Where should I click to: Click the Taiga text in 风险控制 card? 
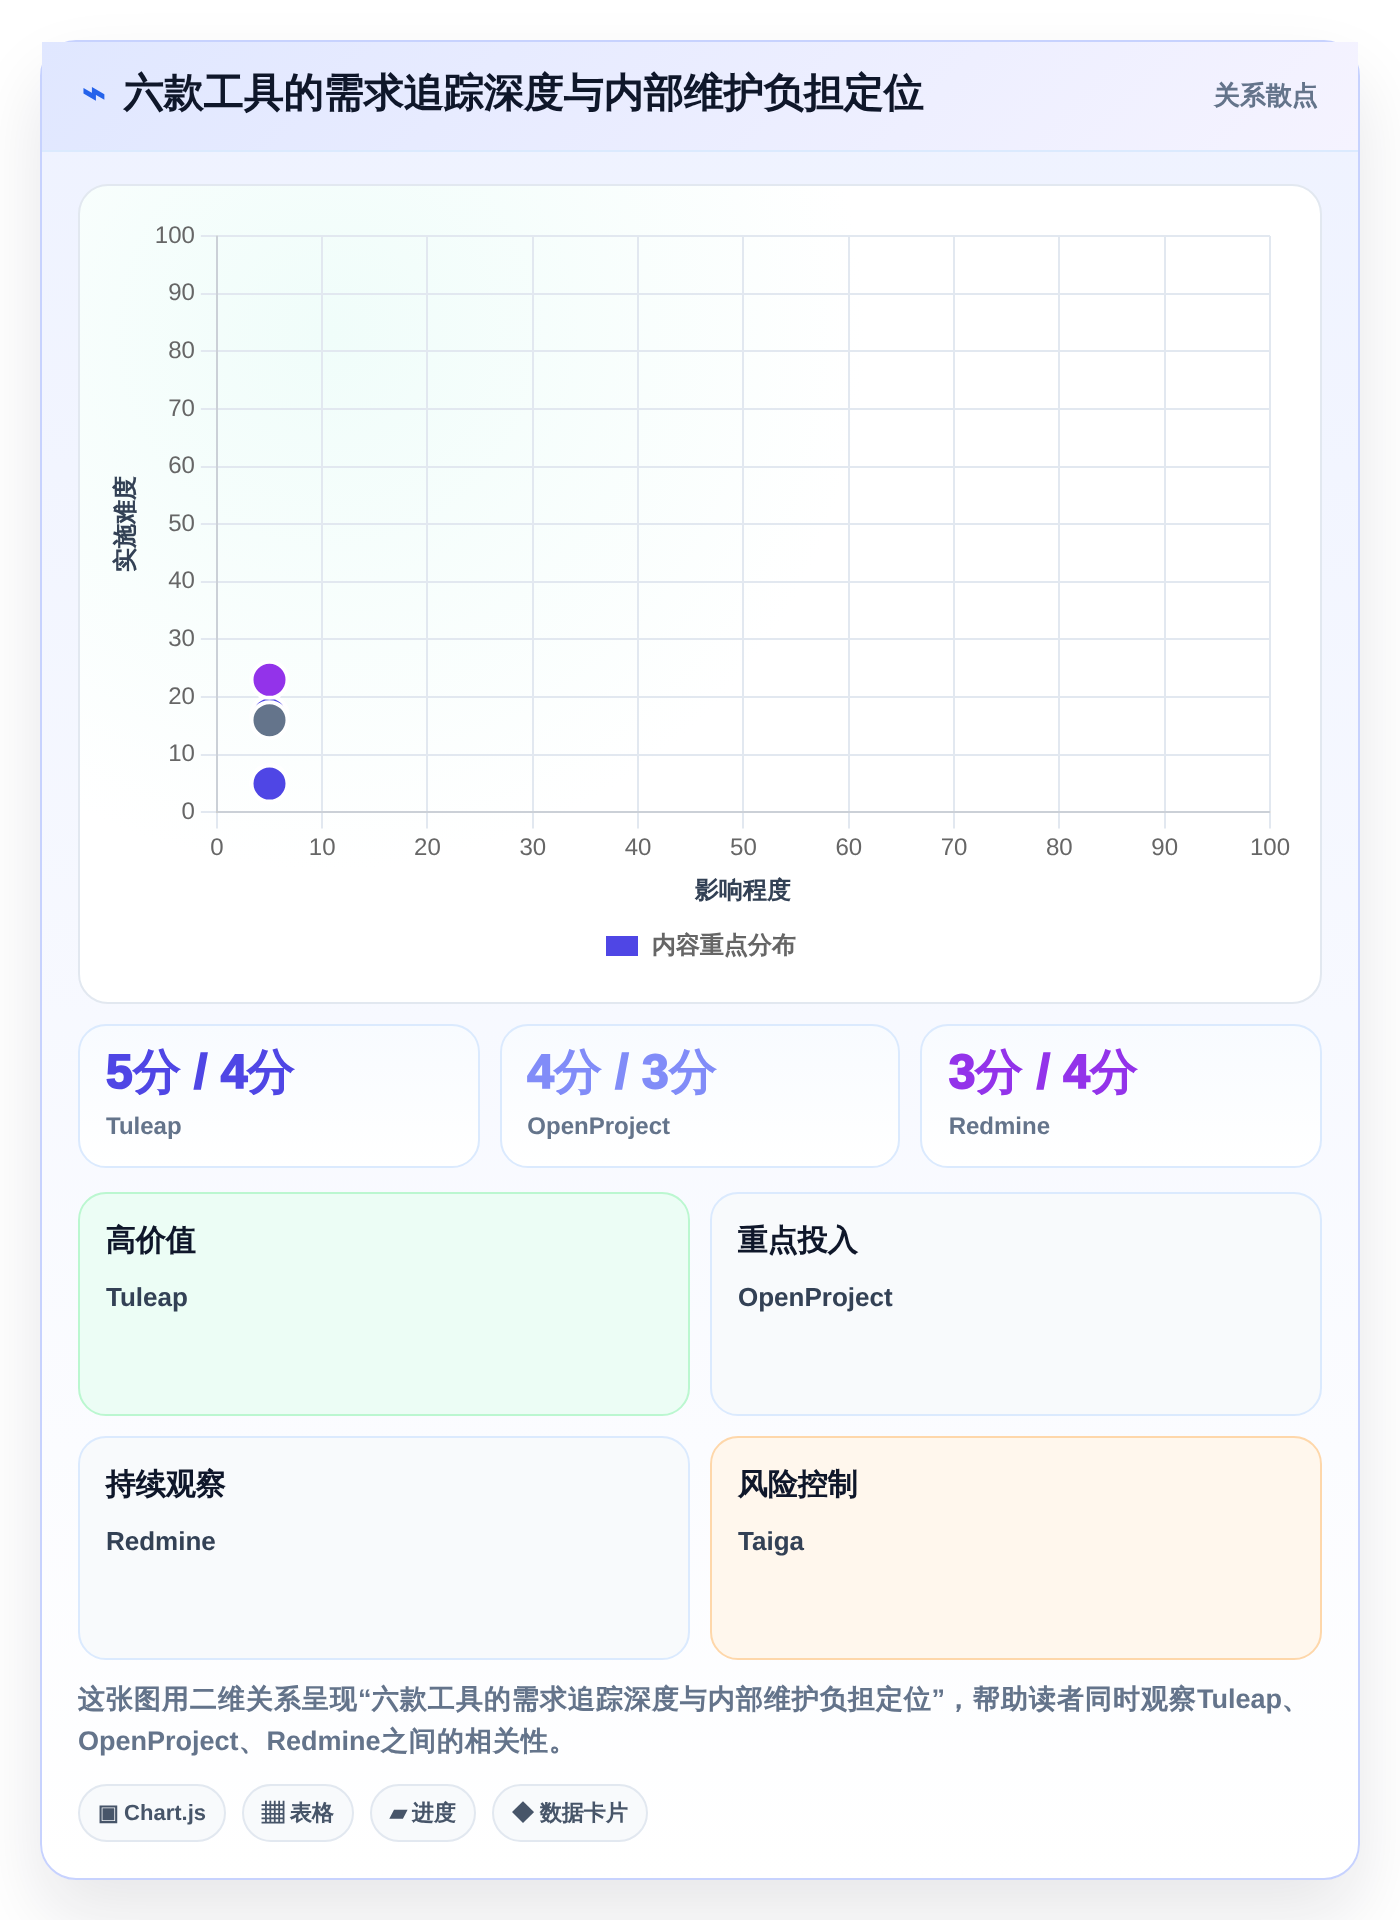pos(771,1541)
